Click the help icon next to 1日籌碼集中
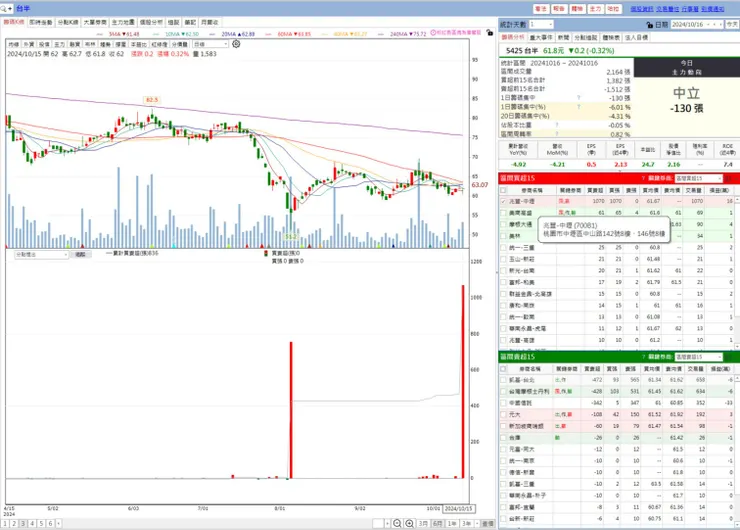The image size is (740, 530). 579,98
